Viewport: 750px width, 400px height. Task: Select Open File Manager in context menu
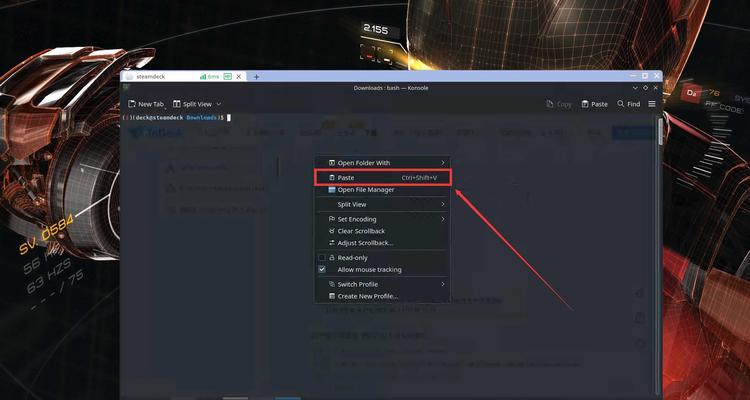tap(382, 189)
